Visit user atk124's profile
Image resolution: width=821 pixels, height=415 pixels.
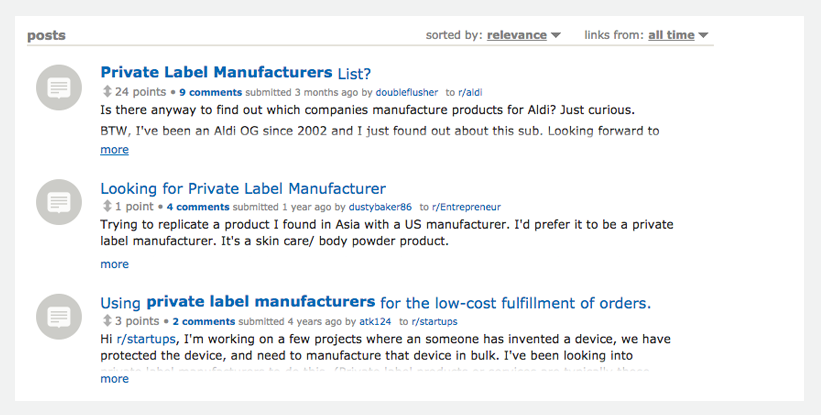(375, 322)
